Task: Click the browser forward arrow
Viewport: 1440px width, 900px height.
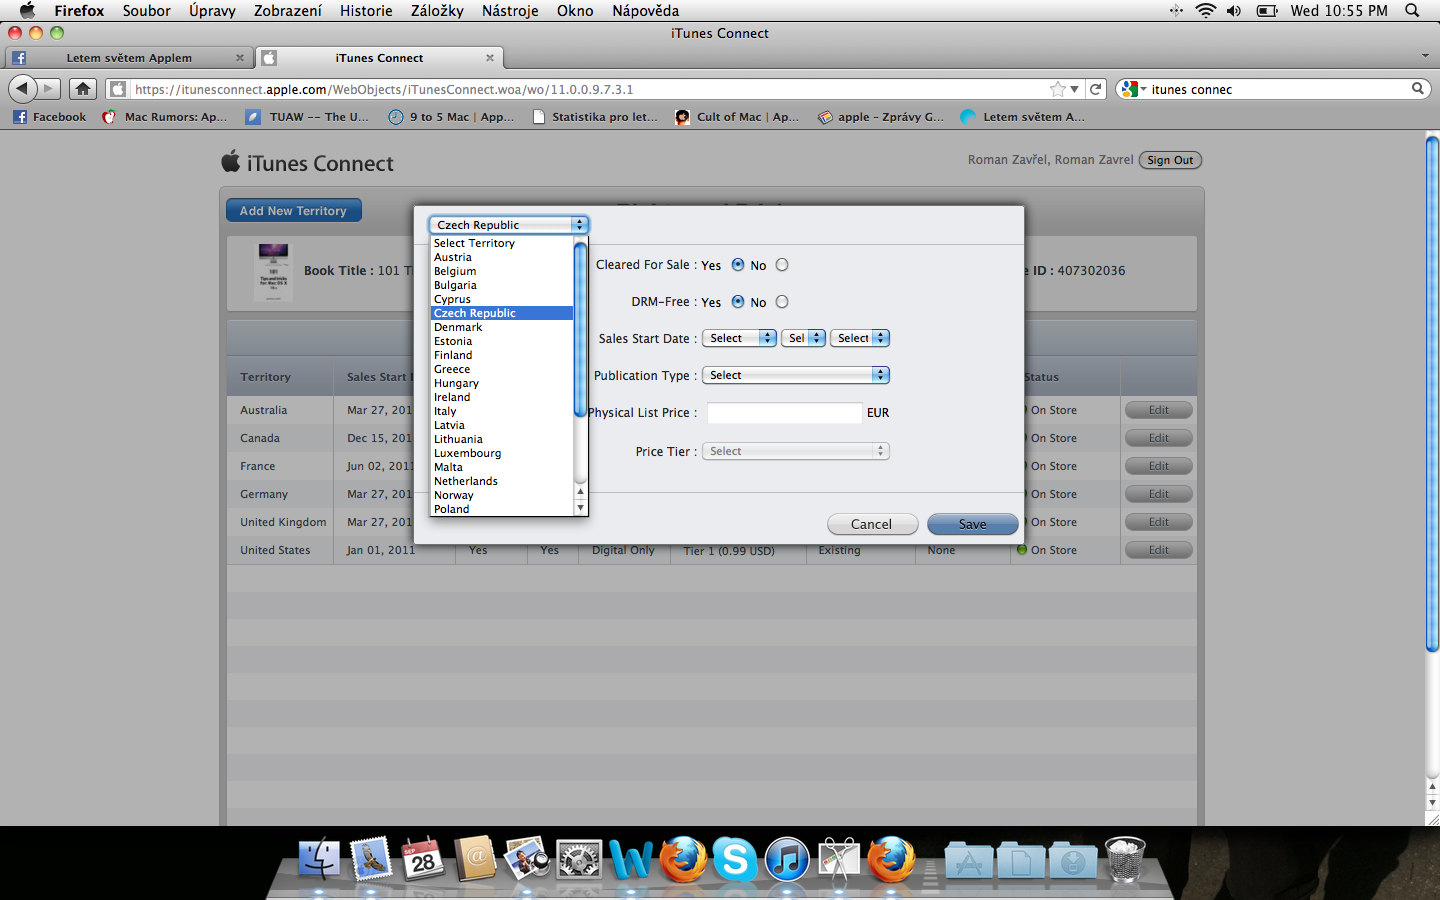Action: pyautogui.click(x=48, y=89)
